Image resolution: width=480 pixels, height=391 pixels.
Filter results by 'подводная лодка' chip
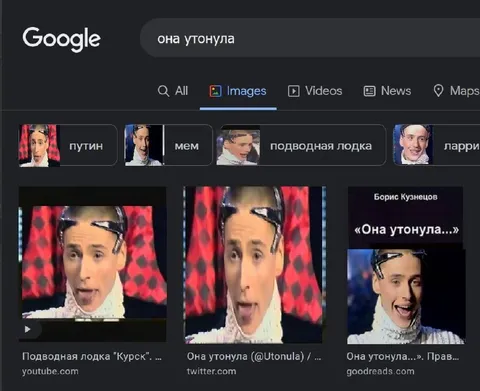(x=301, y=145)
